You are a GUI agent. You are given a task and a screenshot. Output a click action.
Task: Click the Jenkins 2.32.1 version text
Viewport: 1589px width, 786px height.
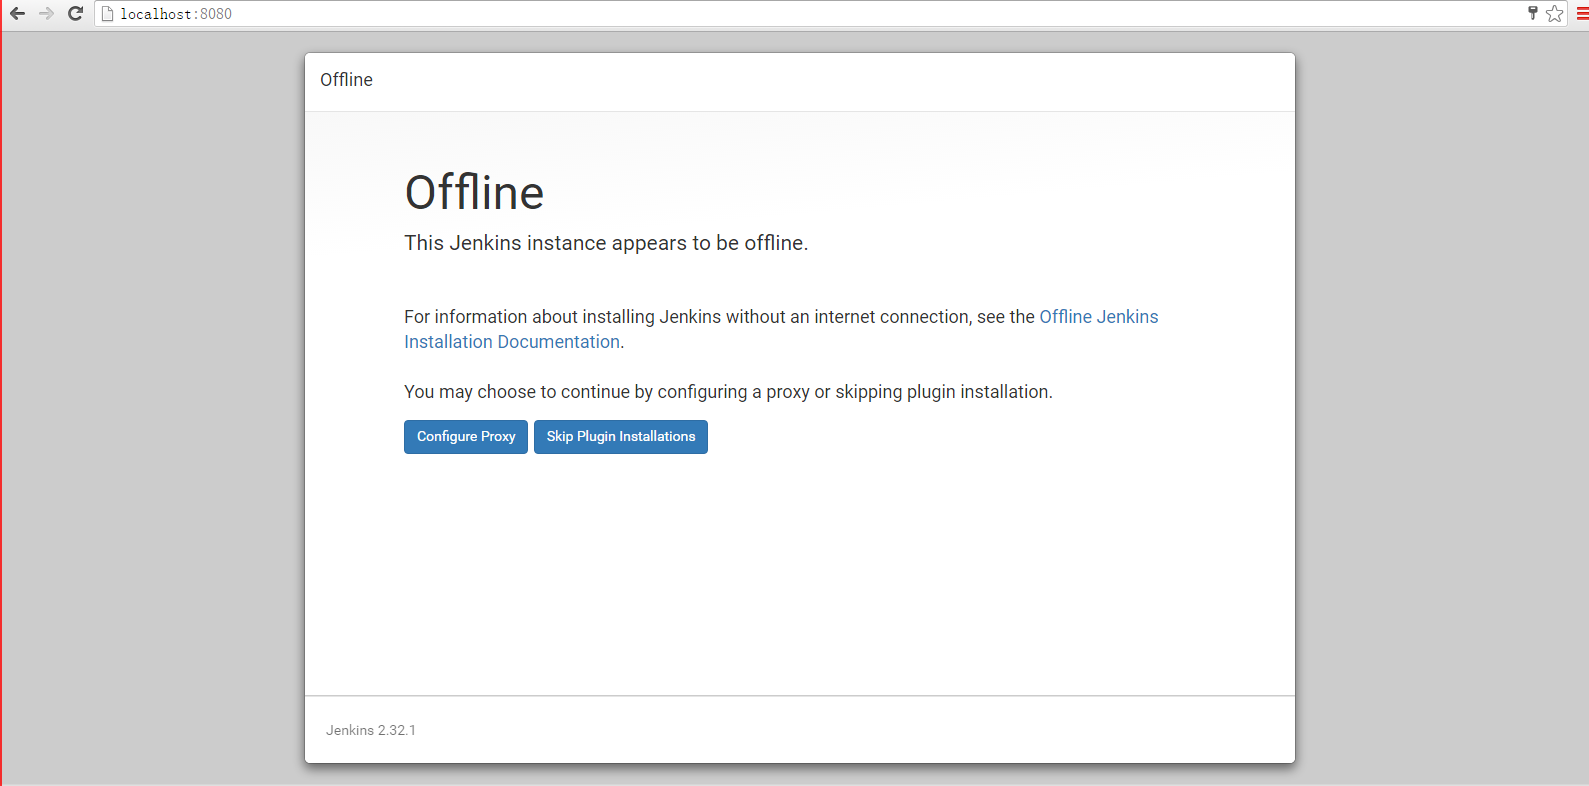[x=371, y=731]
